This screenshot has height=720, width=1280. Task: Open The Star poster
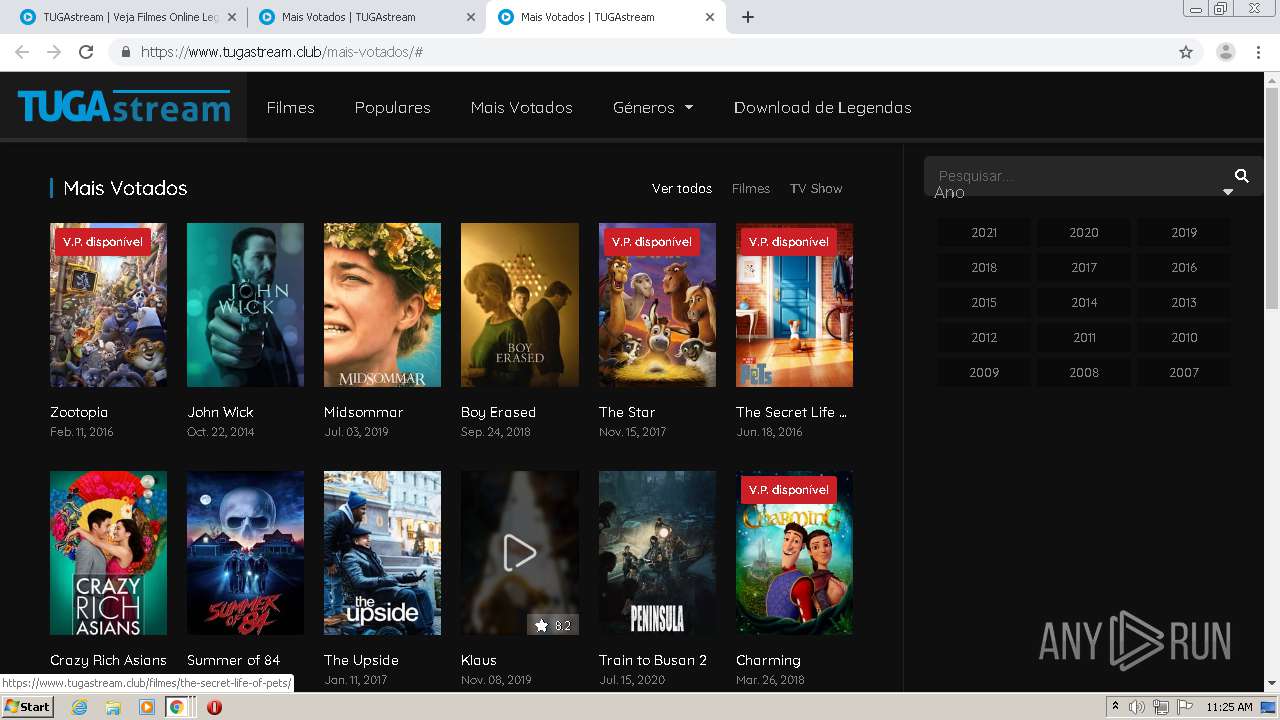[657, 305]
